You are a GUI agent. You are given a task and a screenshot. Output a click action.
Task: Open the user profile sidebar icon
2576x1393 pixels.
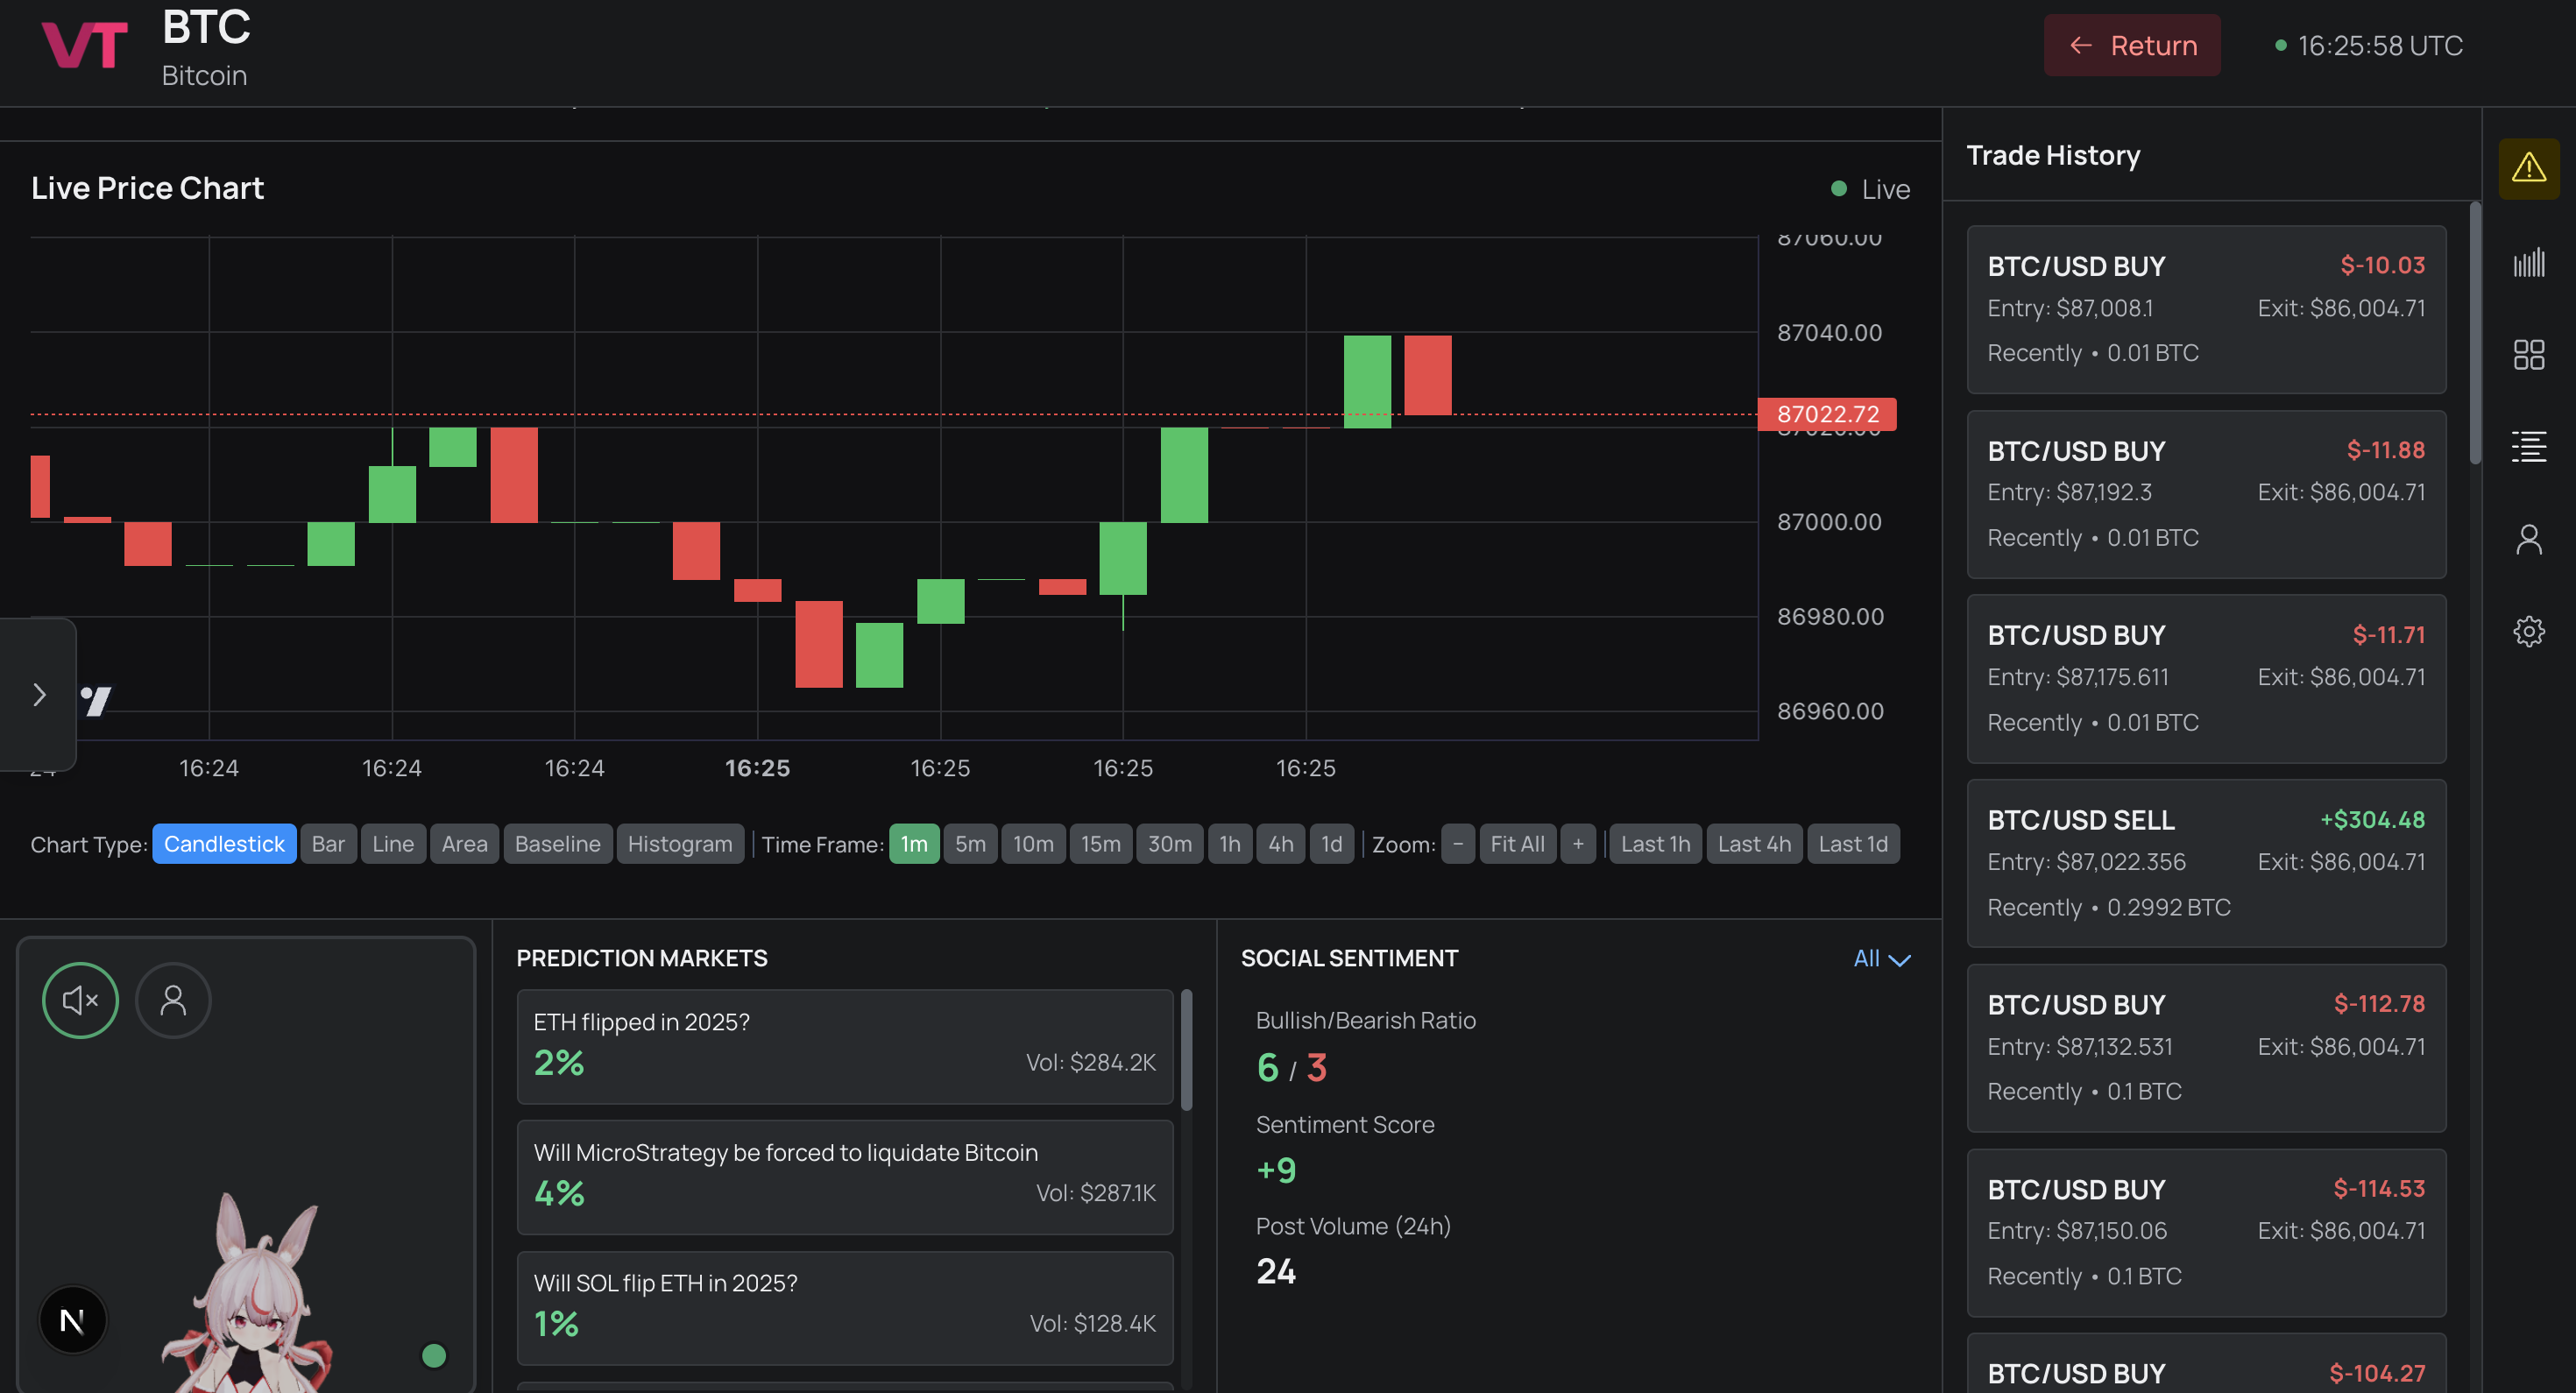[x=2528, y=540]
